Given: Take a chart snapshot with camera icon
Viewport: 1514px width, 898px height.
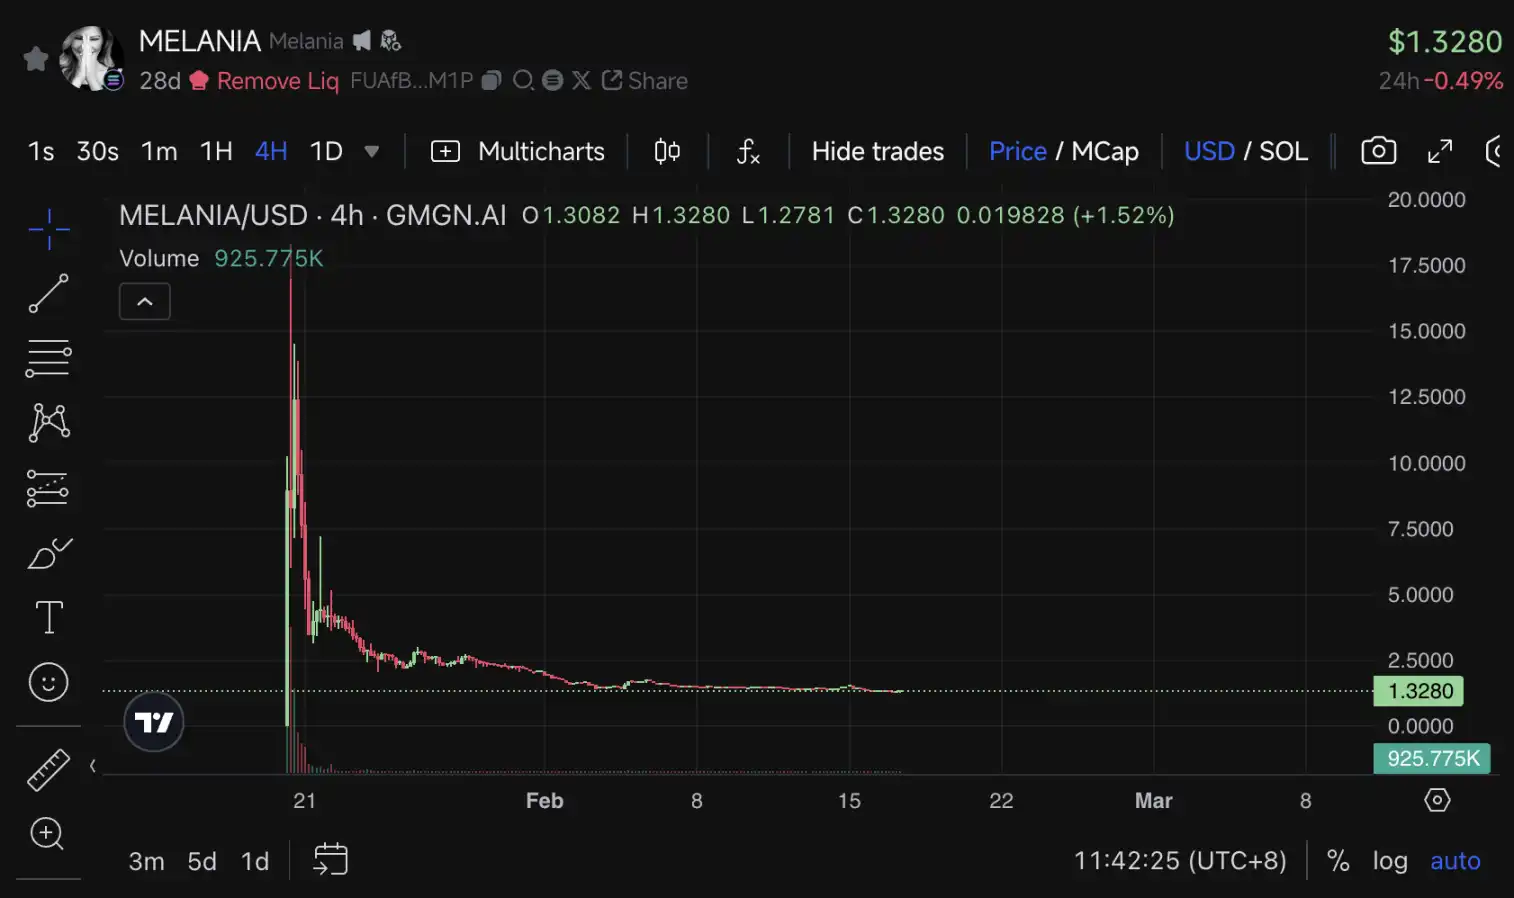Looking at the screenshot, I should [x=1378, y=151].
